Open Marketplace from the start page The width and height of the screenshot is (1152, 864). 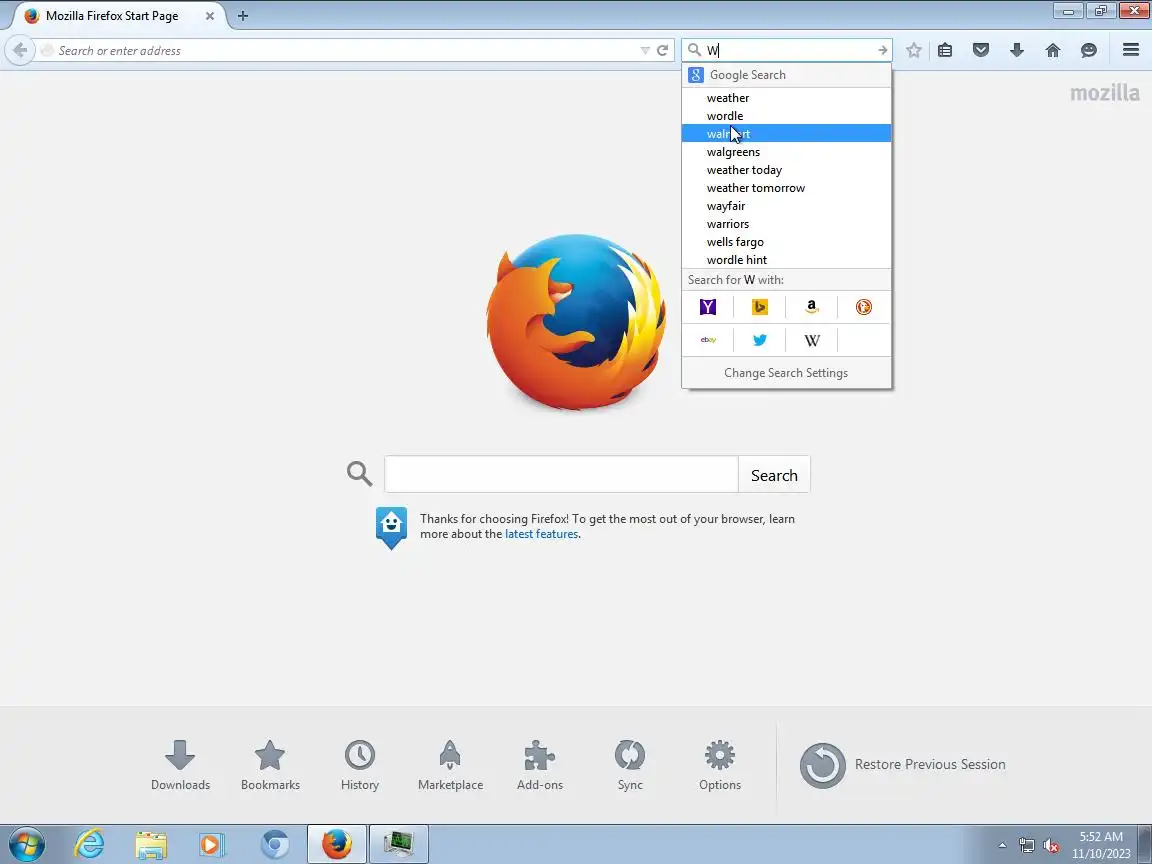tap(450, 765)
